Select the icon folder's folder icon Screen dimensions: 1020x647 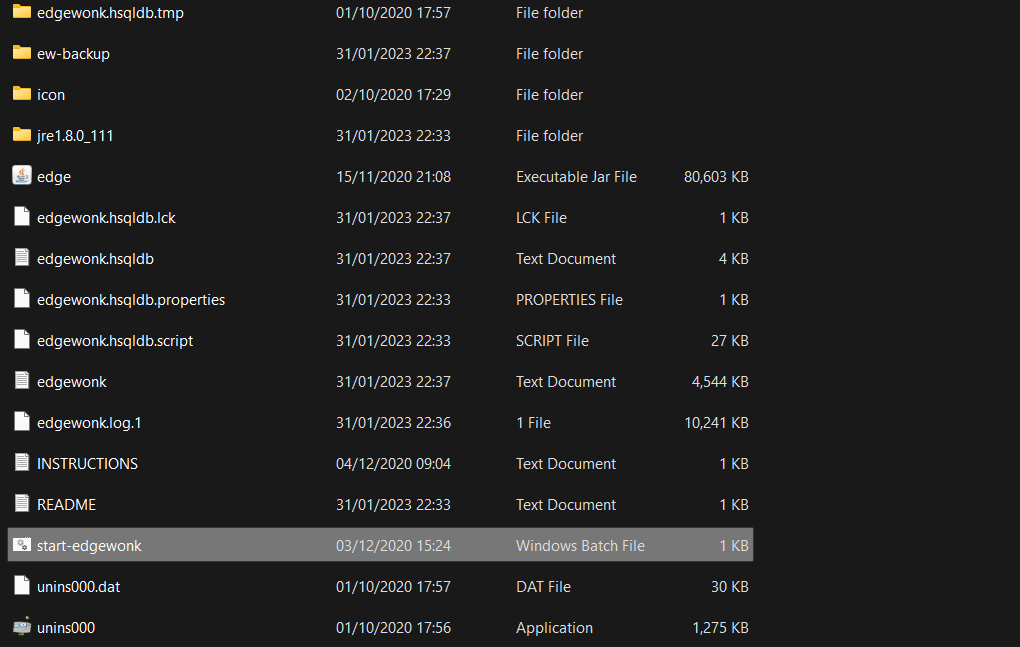(22, 94)
